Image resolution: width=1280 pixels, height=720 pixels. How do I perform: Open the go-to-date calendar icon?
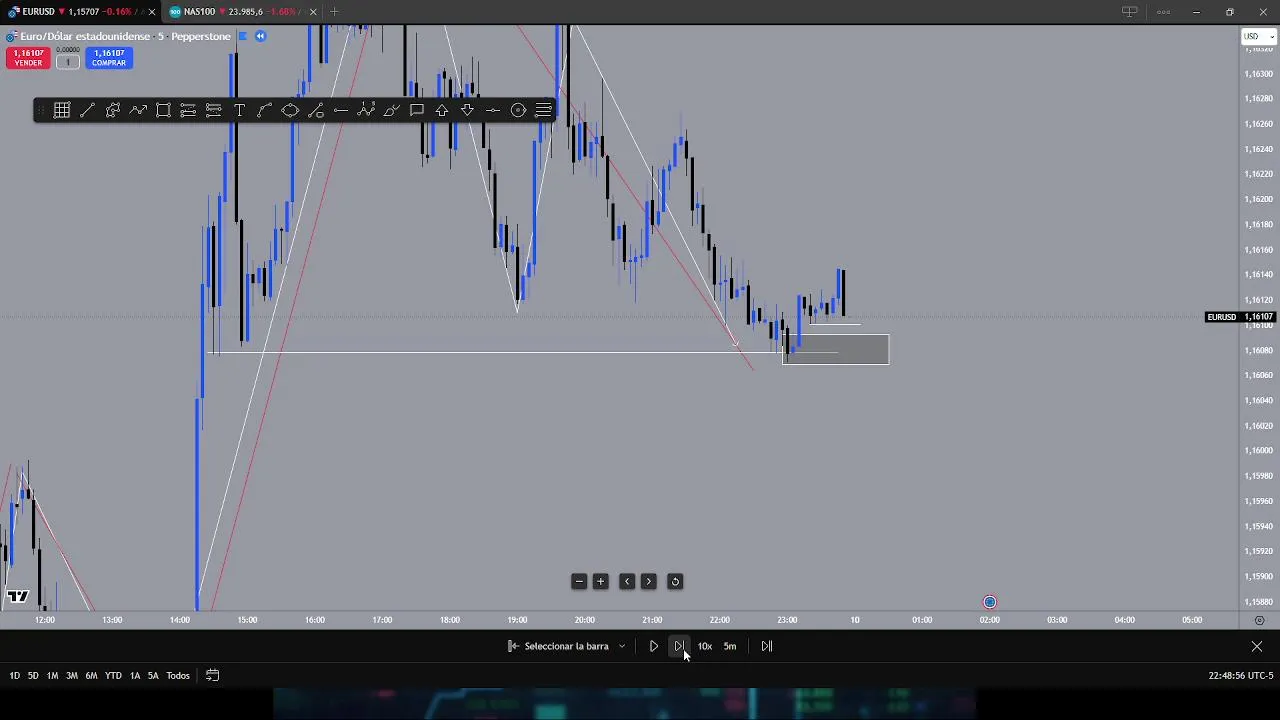212,675
